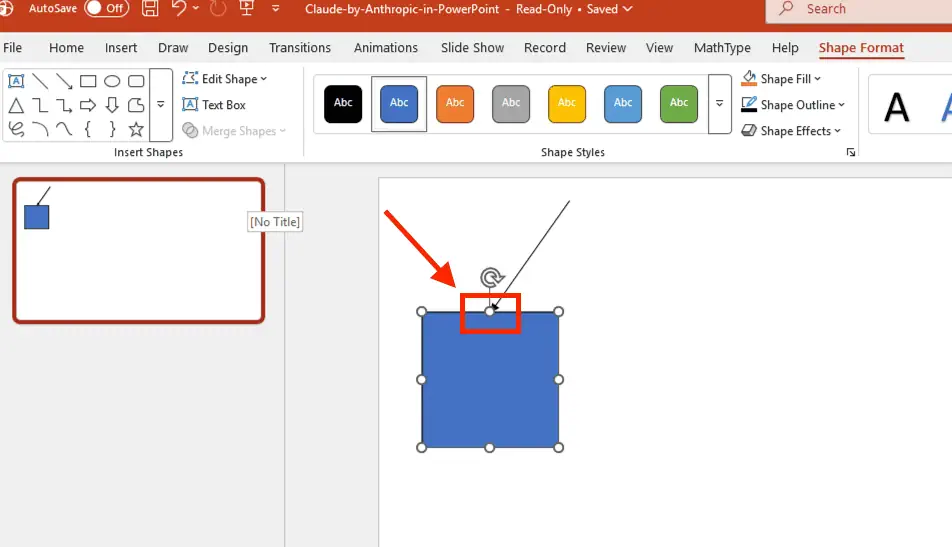Select slide 1 thumbnail in panel
The height and width of the screenshot is (547, 952).
pos(139,251)
